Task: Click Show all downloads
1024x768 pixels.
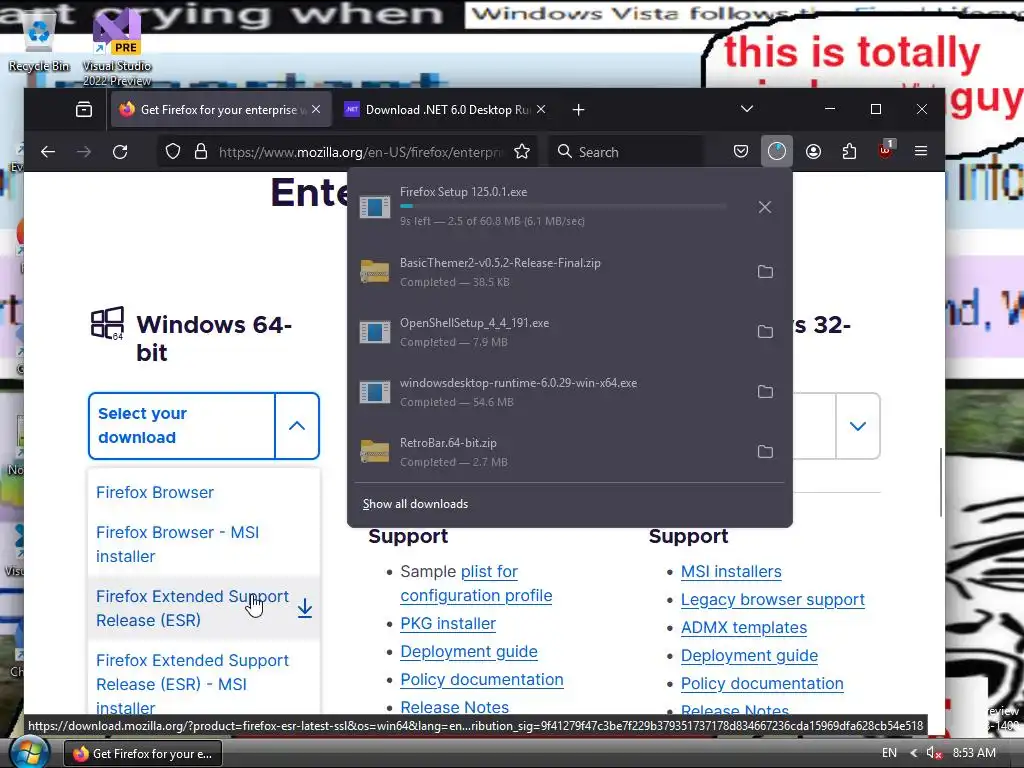Action: pyautogui.click(x=415, y=504)
